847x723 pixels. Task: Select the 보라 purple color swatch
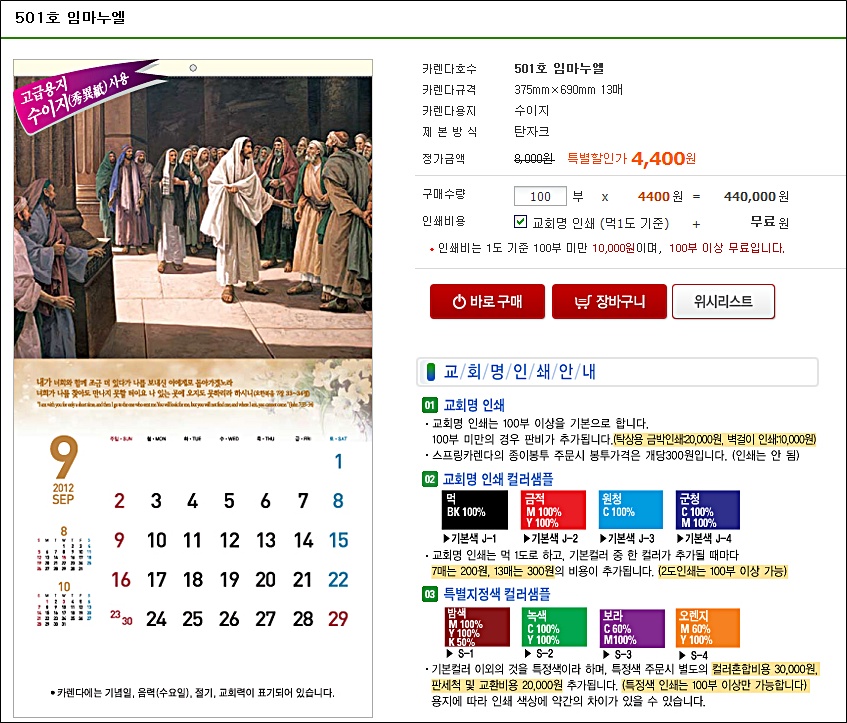tap(632, 627)
